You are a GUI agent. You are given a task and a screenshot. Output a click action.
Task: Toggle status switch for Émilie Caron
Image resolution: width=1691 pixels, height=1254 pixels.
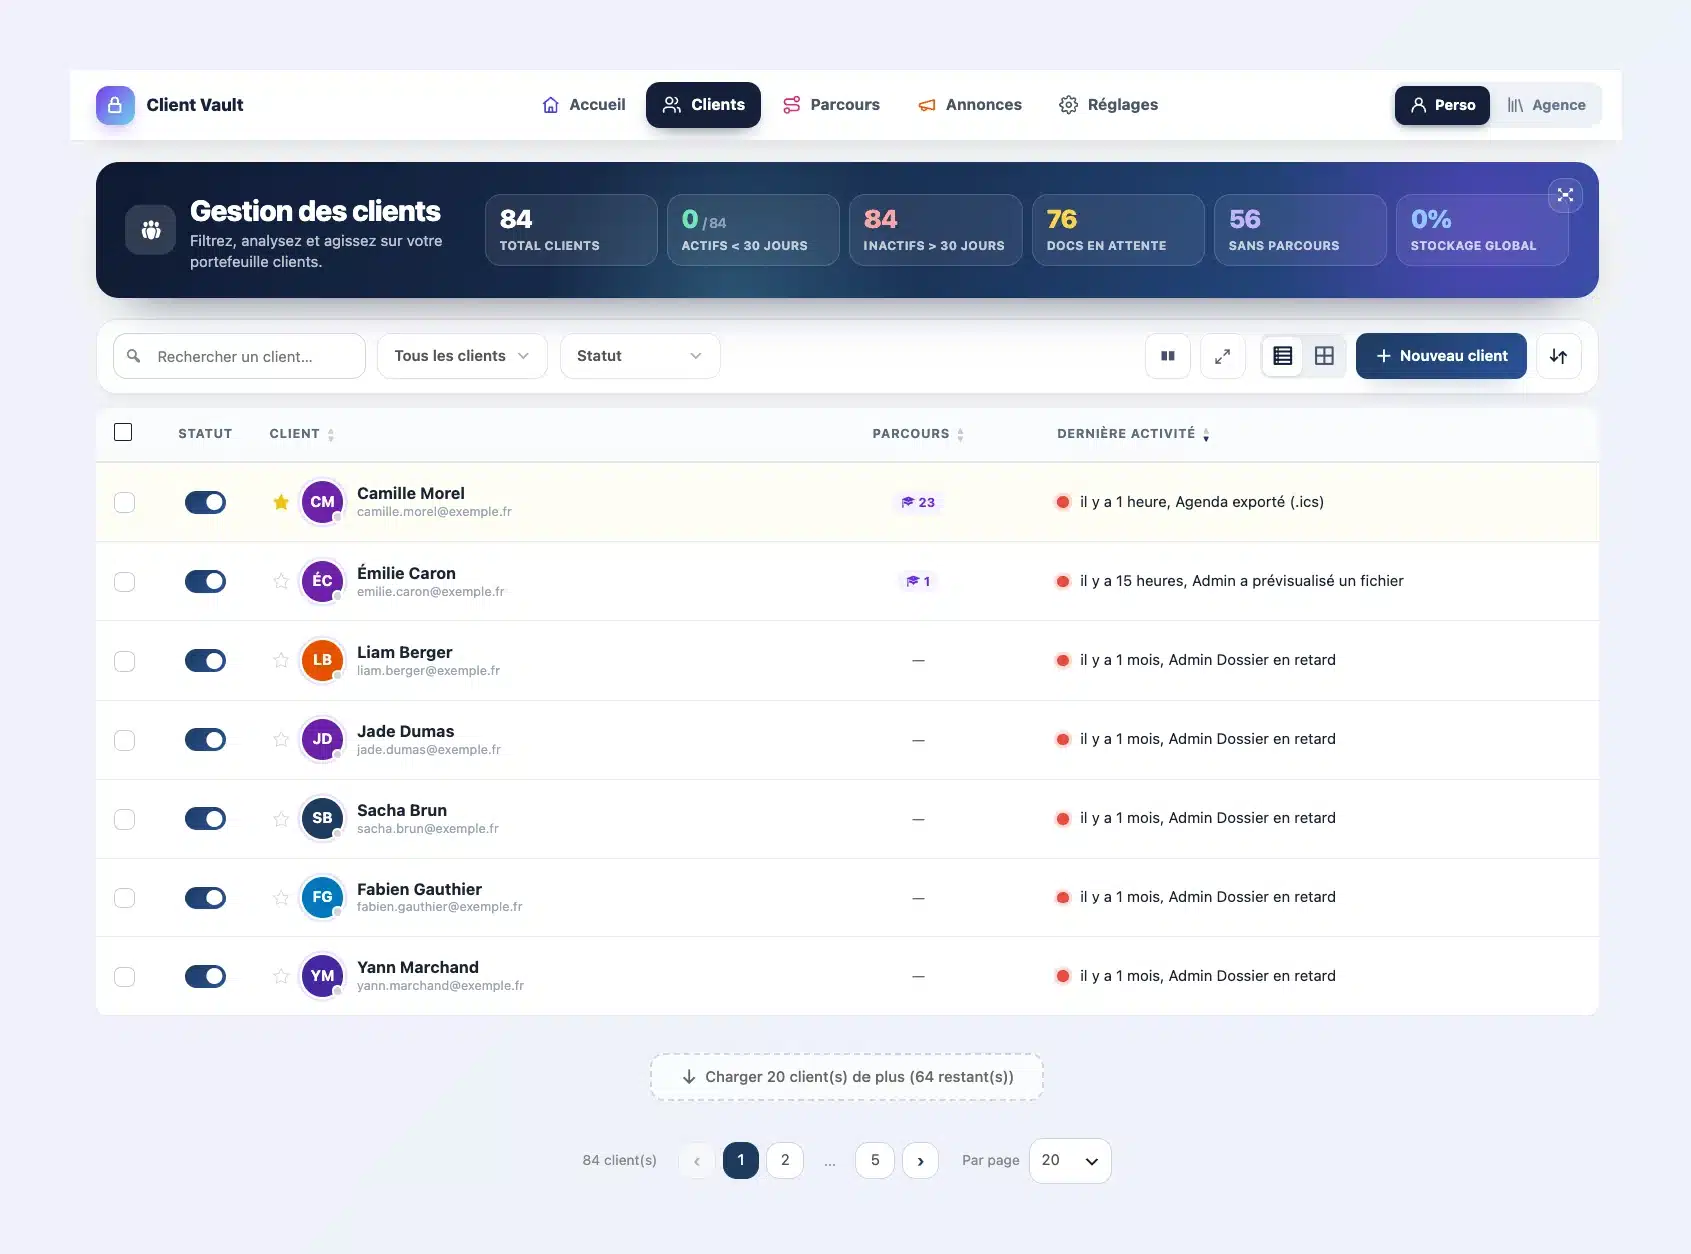[205, 581]
